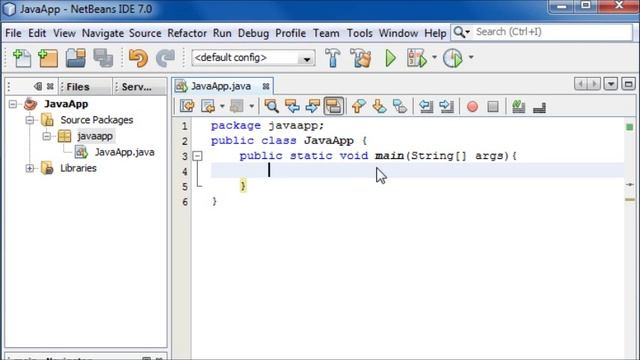Click the Stop Macro Recording square icon

[493, 107]
